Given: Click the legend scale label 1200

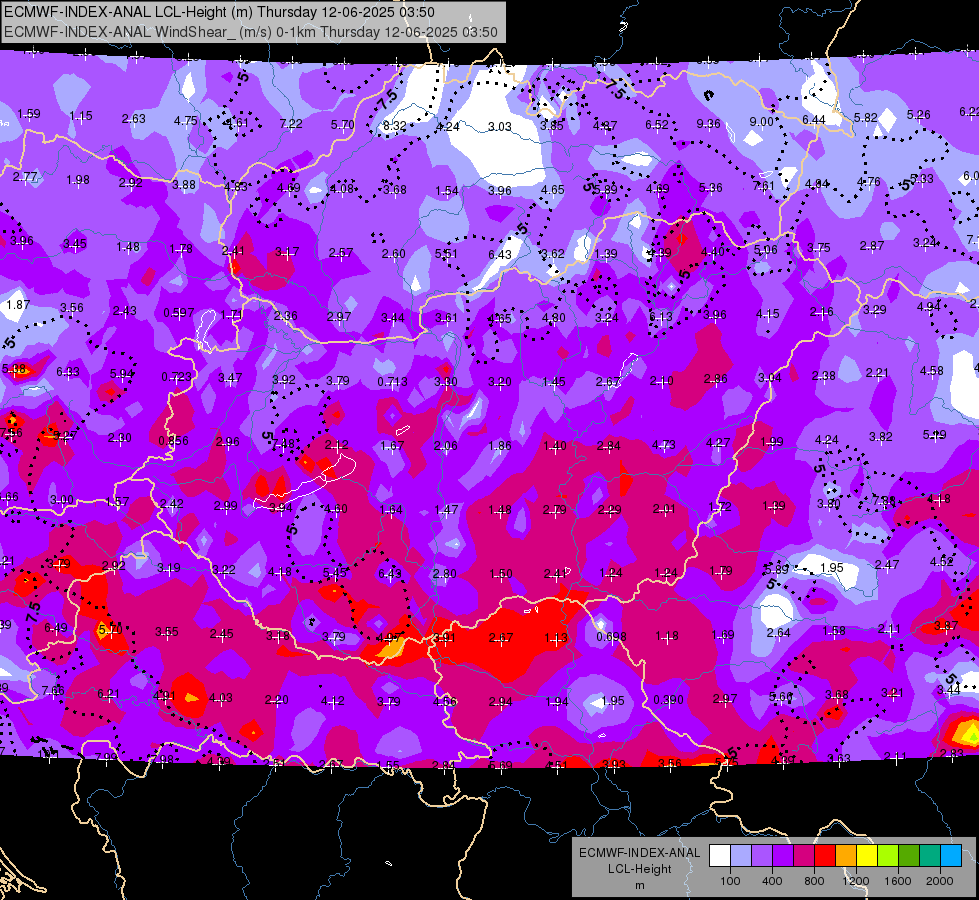Looking at the screenshot, I should tap(855, 881).
